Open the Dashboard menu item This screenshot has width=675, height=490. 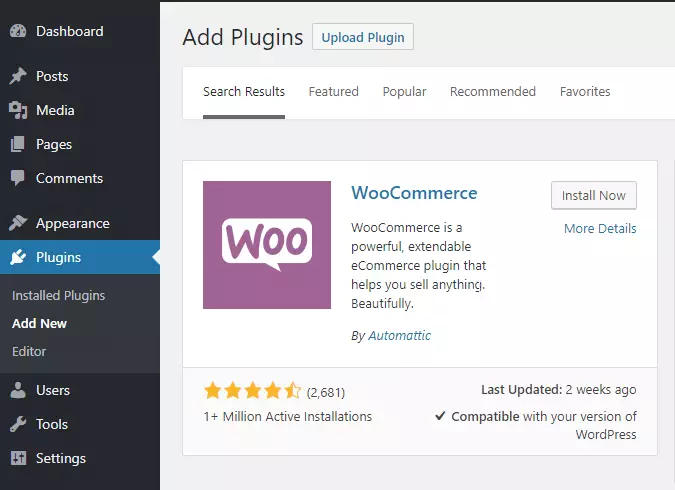pyautogui.click(x=80, y=31)
